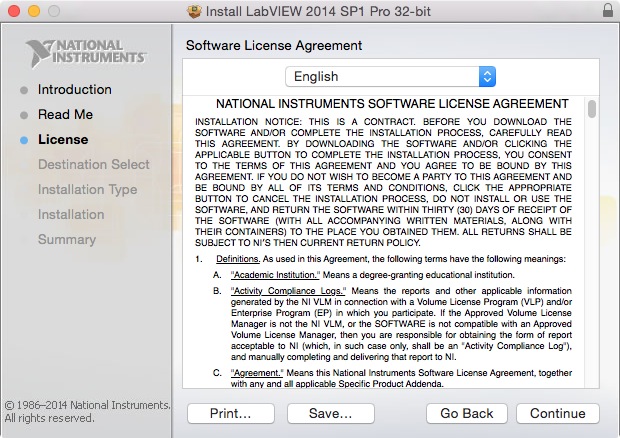Screen dimensions: 620x438
Task: Click the 'Software License Agreement' heading
Action: coord(274,45)
